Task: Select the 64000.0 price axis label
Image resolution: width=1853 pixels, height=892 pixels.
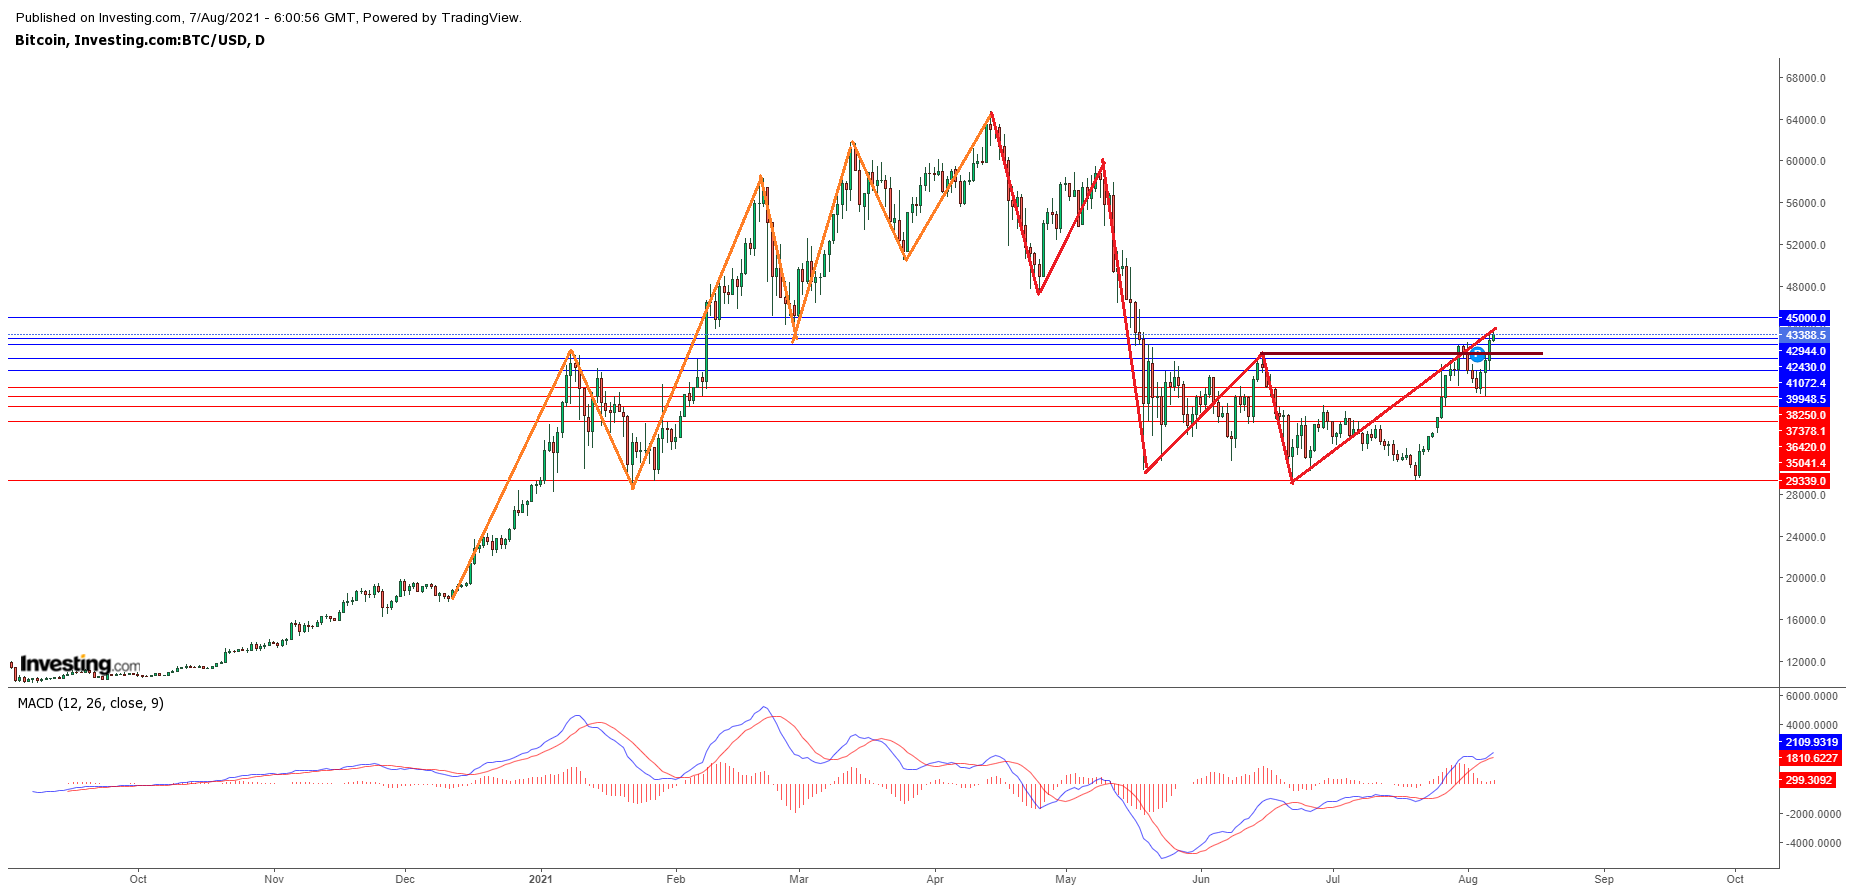Action: (1806, 120)
